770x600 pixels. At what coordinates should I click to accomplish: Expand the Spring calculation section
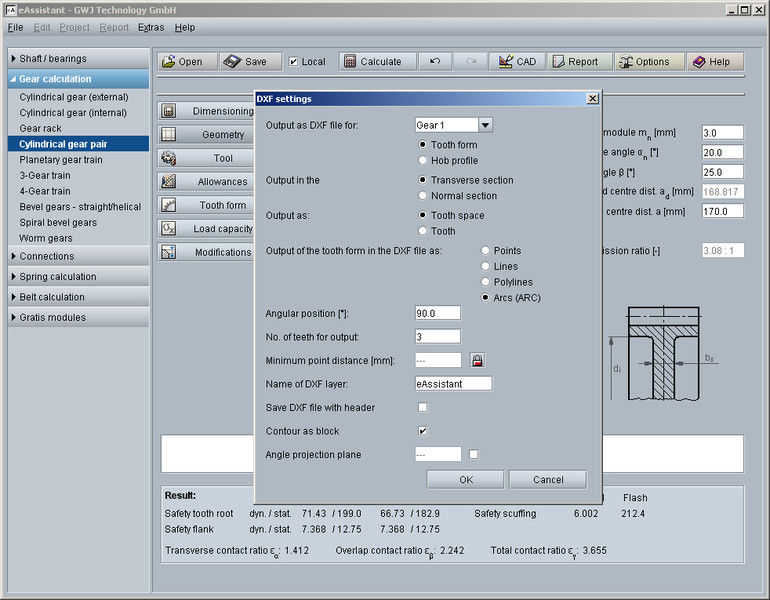pyautogui.click(x=78, y=276)
